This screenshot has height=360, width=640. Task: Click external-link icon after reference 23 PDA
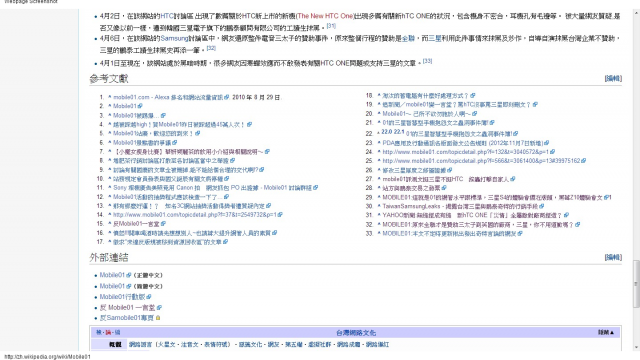(x=547, y=143)
